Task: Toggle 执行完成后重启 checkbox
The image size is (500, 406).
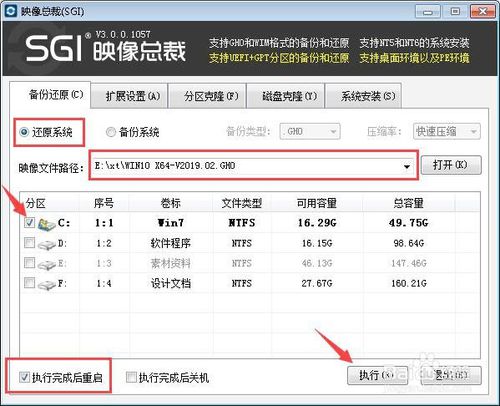Action: (x=24, y=377)
